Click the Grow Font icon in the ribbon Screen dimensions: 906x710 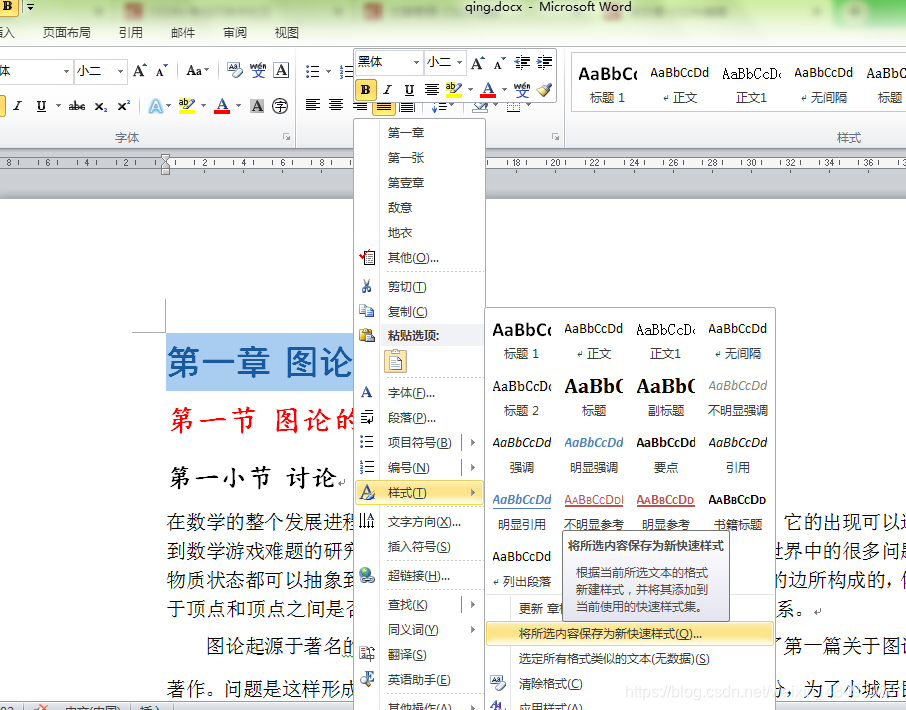139,71
